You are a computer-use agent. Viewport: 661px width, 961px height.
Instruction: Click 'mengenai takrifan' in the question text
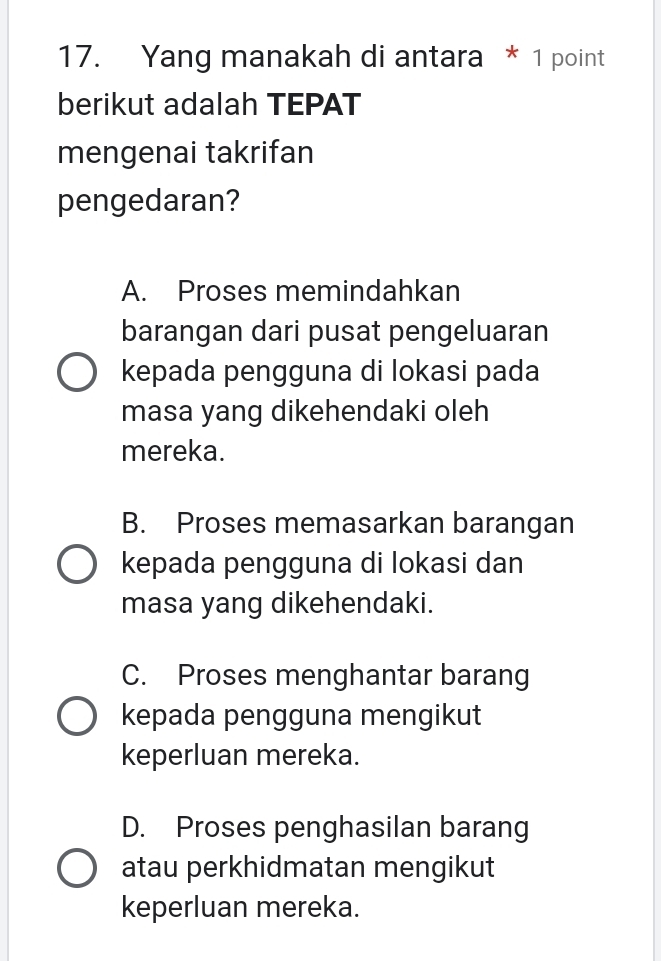click(x=186, y=153)
